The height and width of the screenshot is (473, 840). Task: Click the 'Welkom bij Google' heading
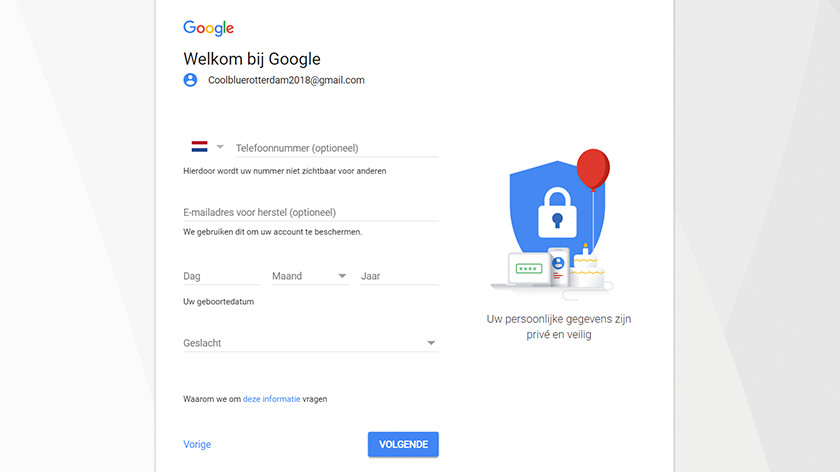[x=251, y=59]
